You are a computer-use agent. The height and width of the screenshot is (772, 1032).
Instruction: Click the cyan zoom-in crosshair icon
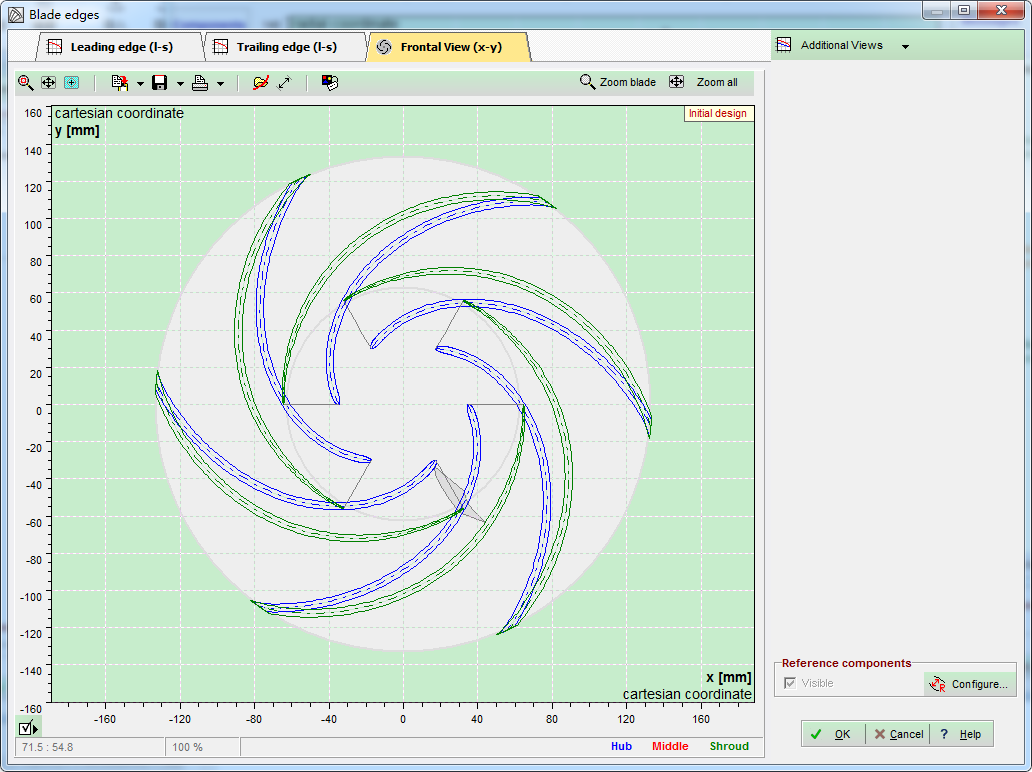(71, 82)
